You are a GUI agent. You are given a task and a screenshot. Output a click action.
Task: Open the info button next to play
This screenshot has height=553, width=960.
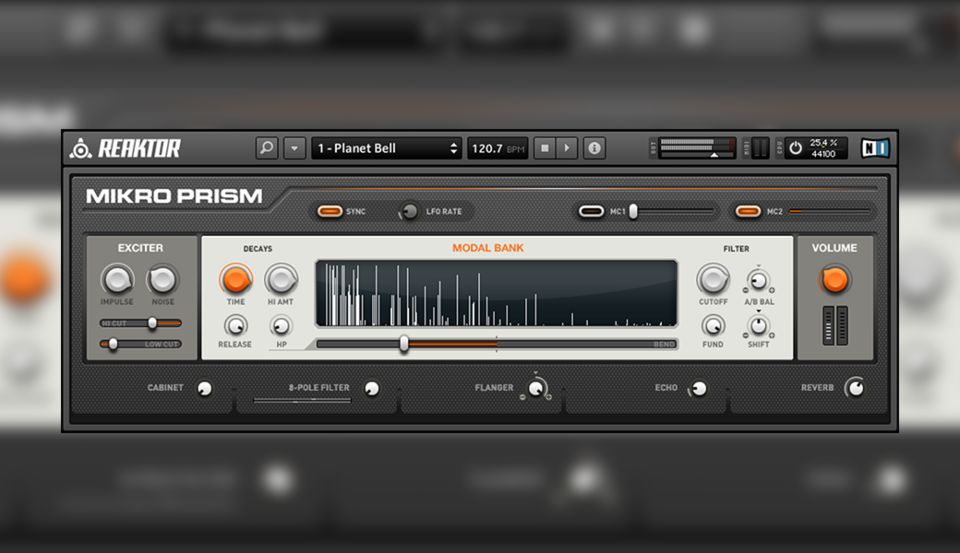tap(595, 148)
